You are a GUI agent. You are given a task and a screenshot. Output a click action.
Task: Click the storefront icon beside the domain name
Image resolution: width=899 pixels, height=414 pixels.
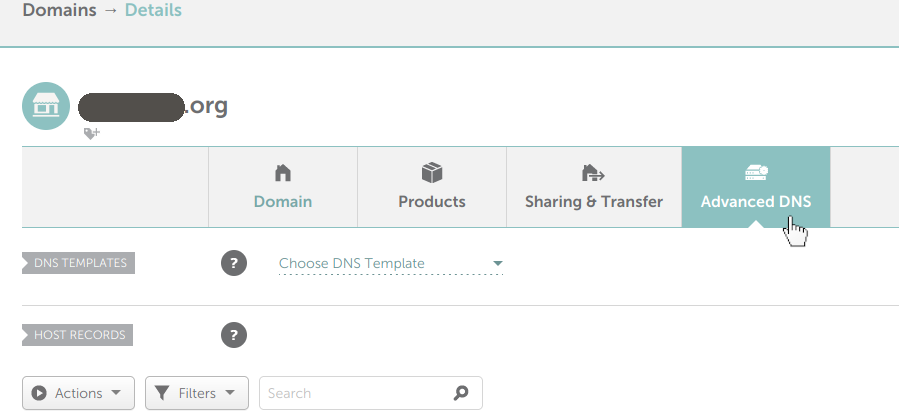(x=46, y=106)
